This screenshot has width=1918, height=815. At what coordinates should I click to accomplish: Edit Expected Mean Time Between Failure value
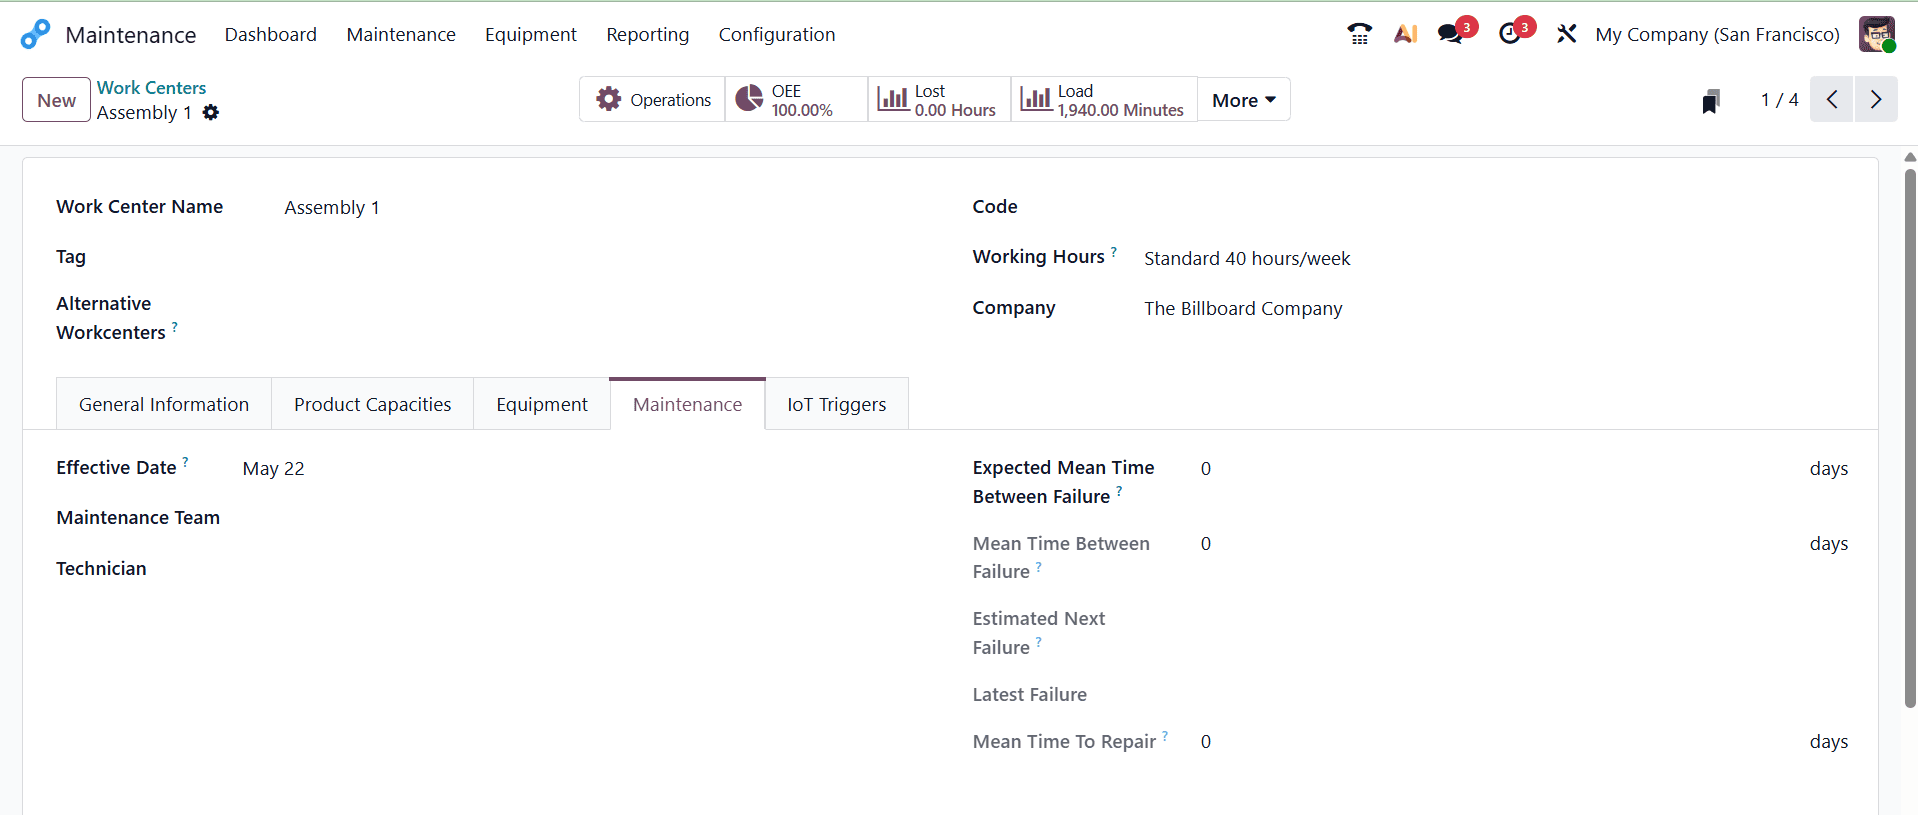[x=1500, y=469]
